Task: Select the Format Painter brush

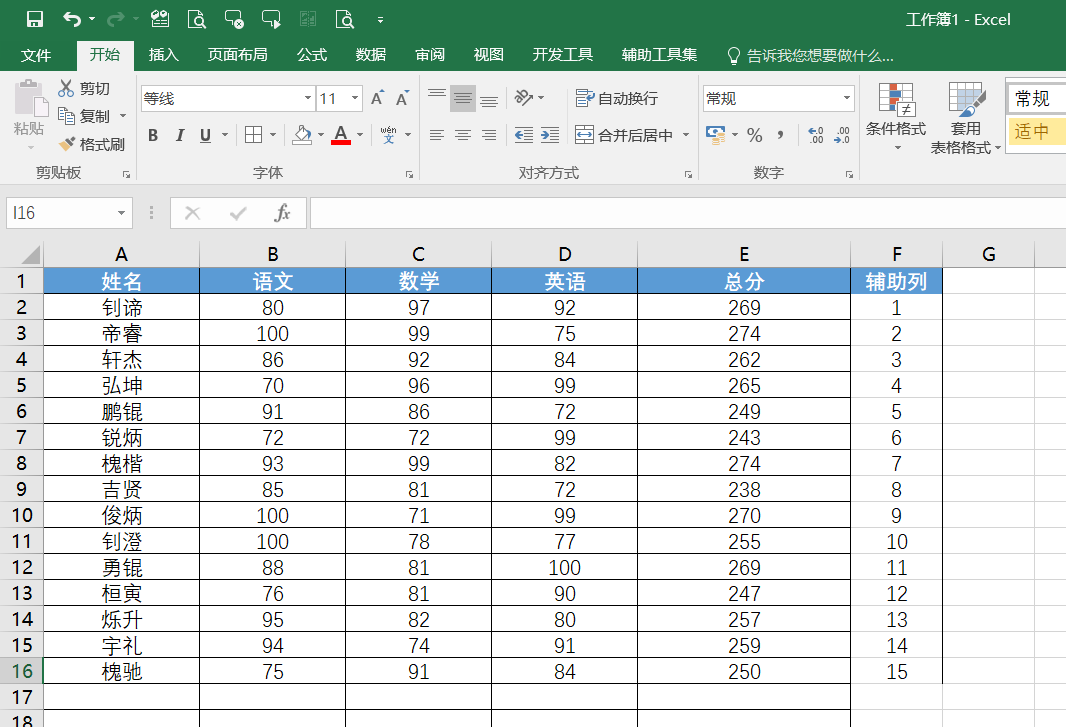Action: 67,144
